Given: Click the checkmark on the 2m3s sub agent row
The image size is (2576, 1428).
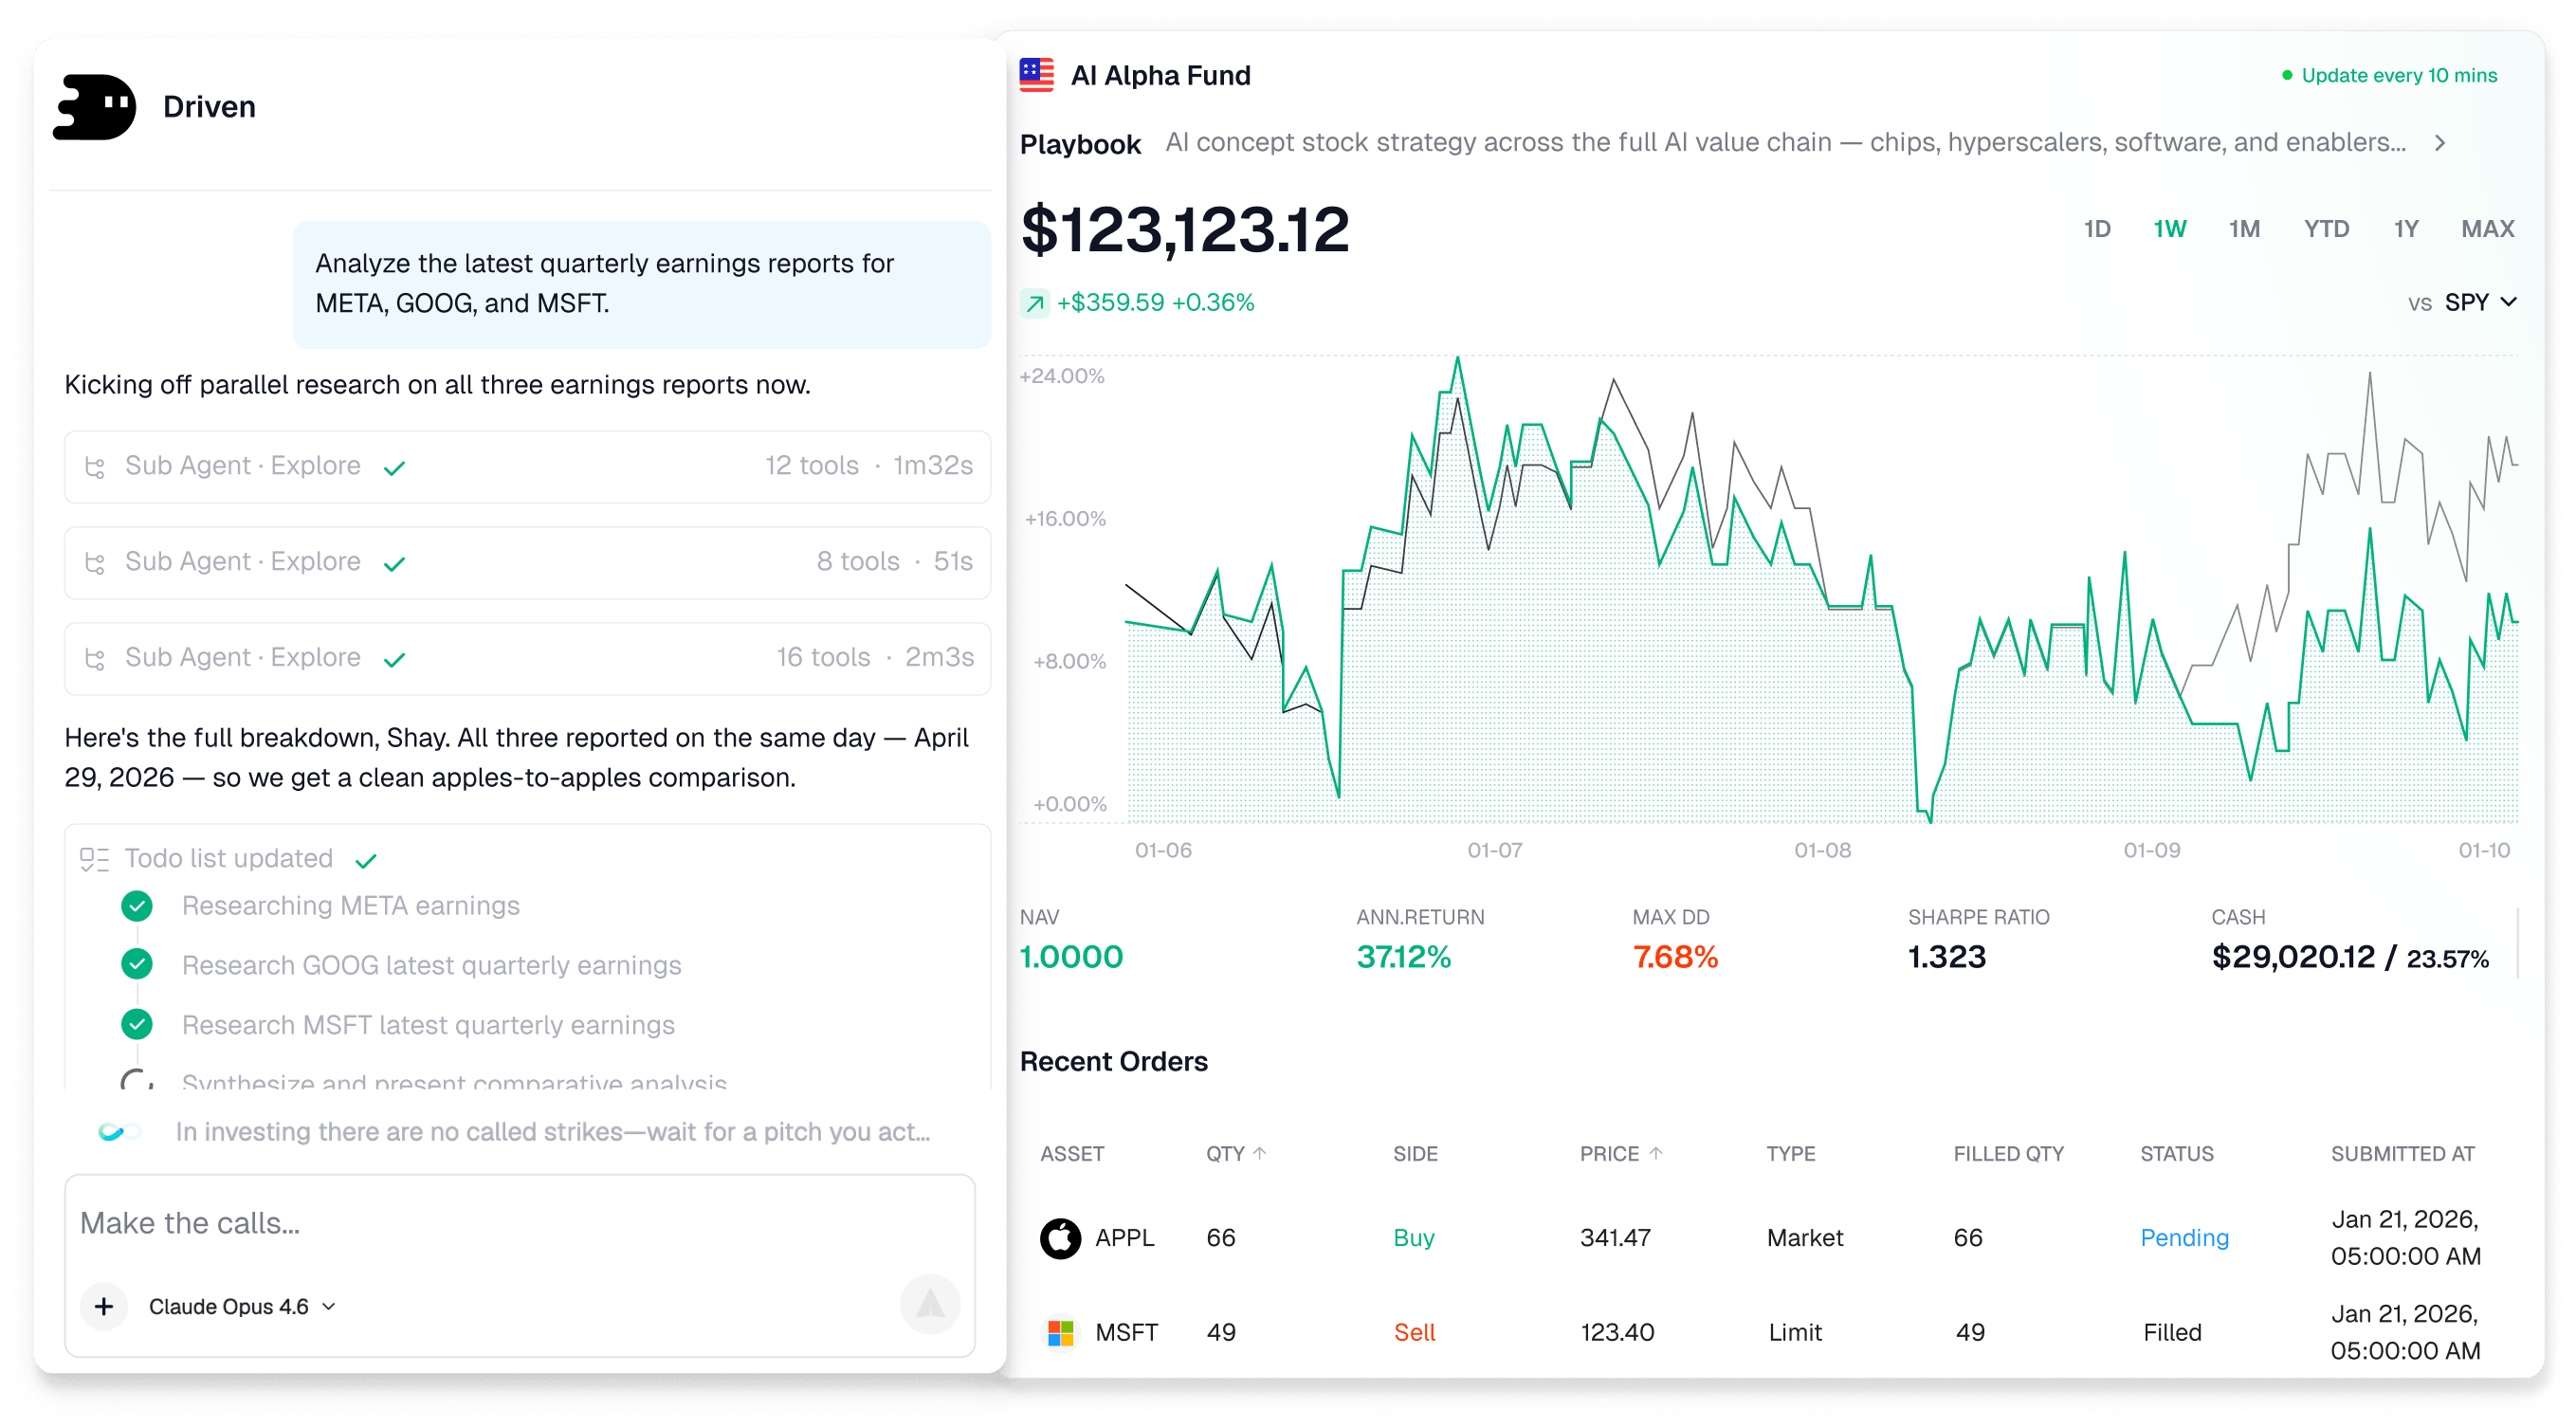Looking at the screenshot, I should tap(395, 660).
